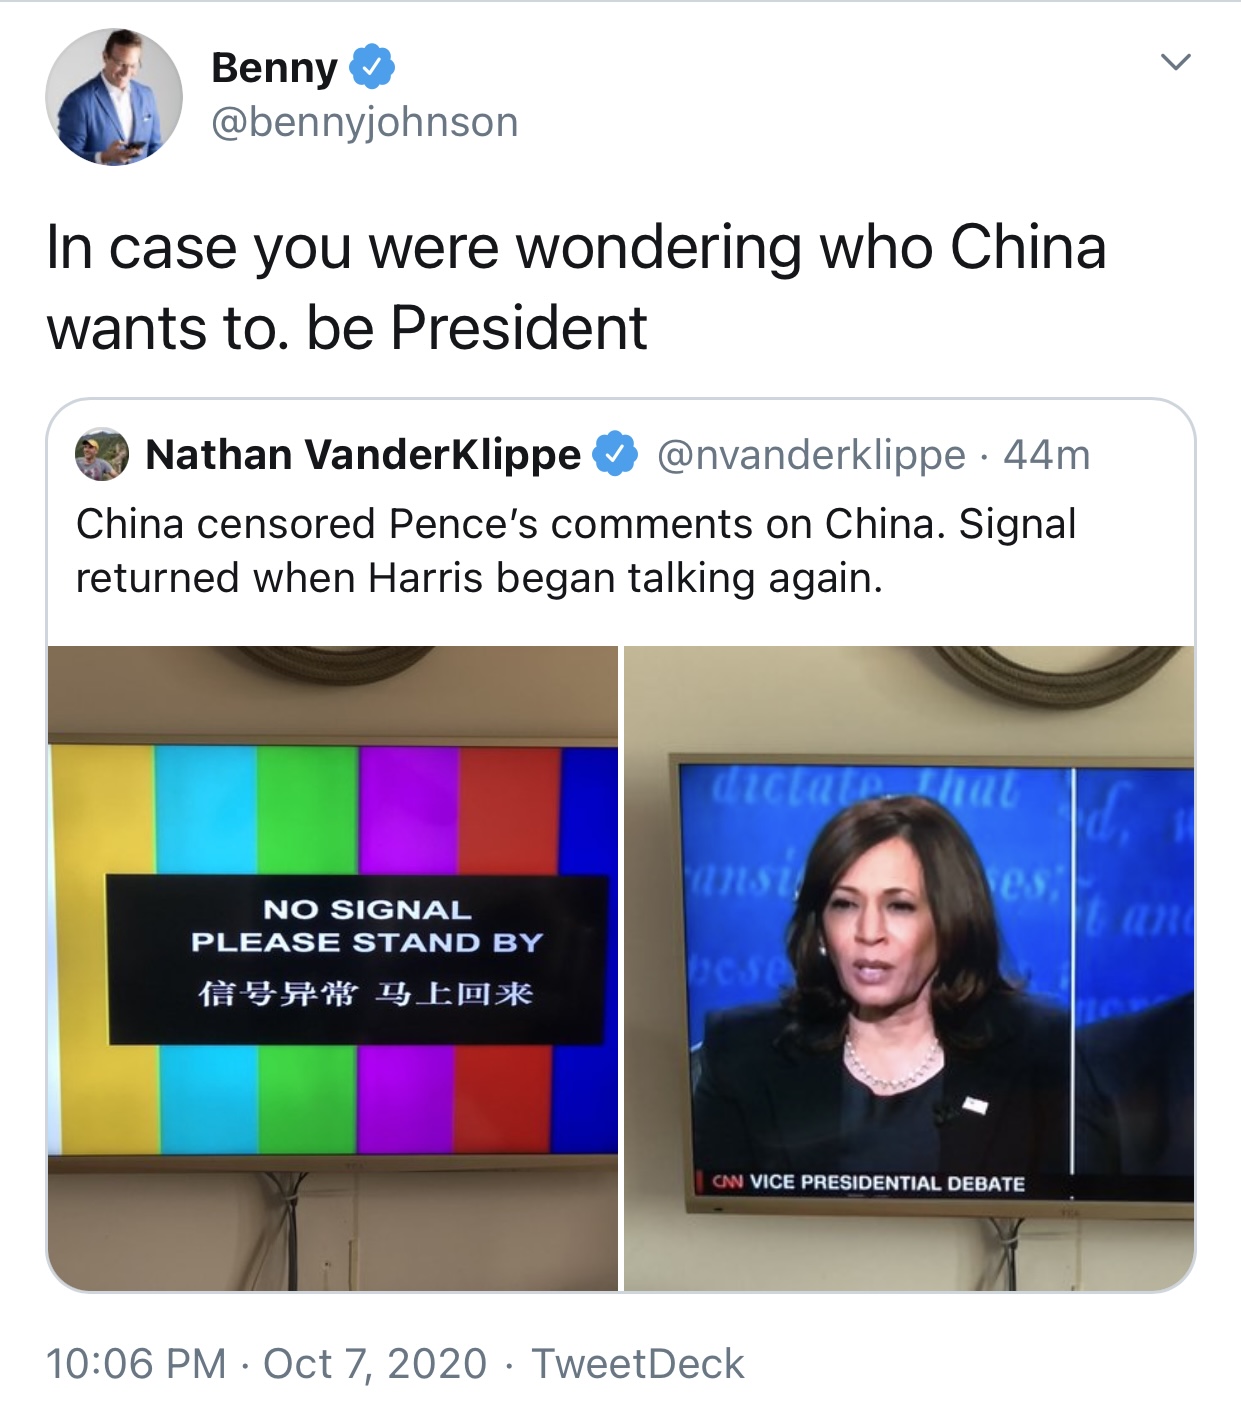Click the 10:06 PM Oct 7, 2020 timestamp

tap(267, 1364)
